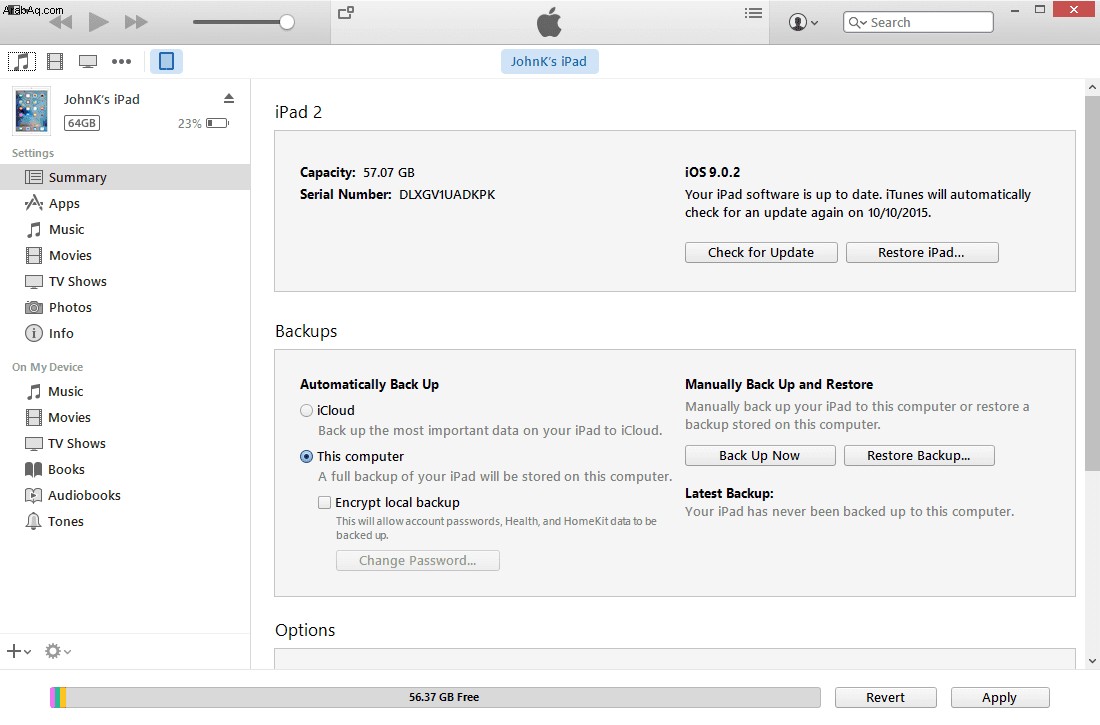
Task: Click the Back Up Now button
Action: coord(760,455)
